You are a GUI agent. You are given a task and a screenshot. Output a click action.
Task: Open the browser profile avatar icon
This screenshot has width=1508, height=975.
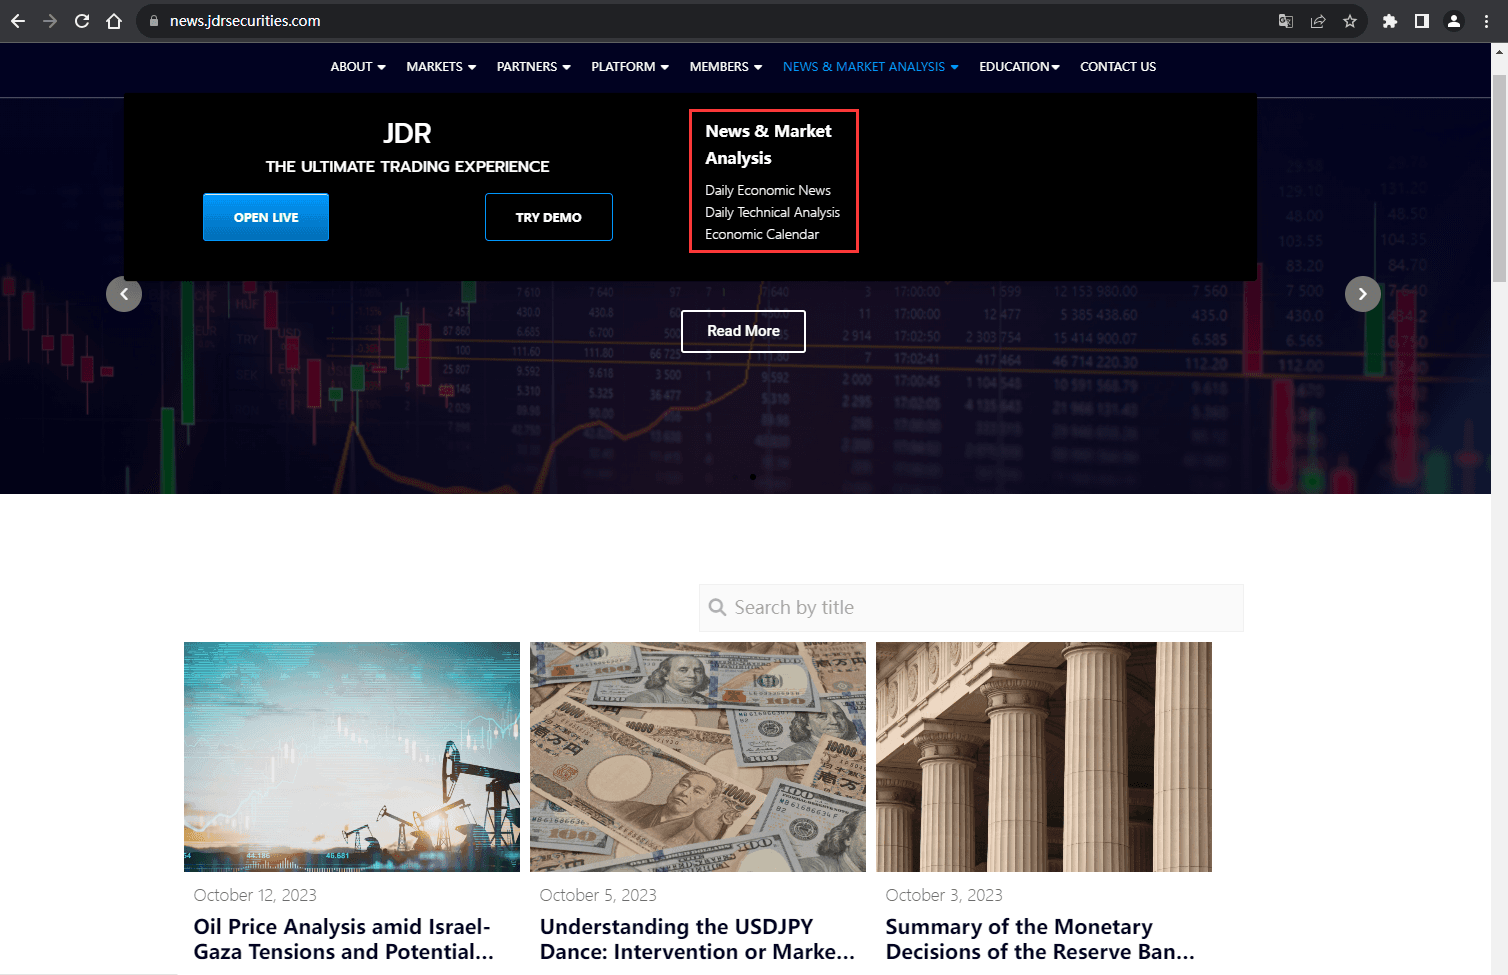(1454, 21)
